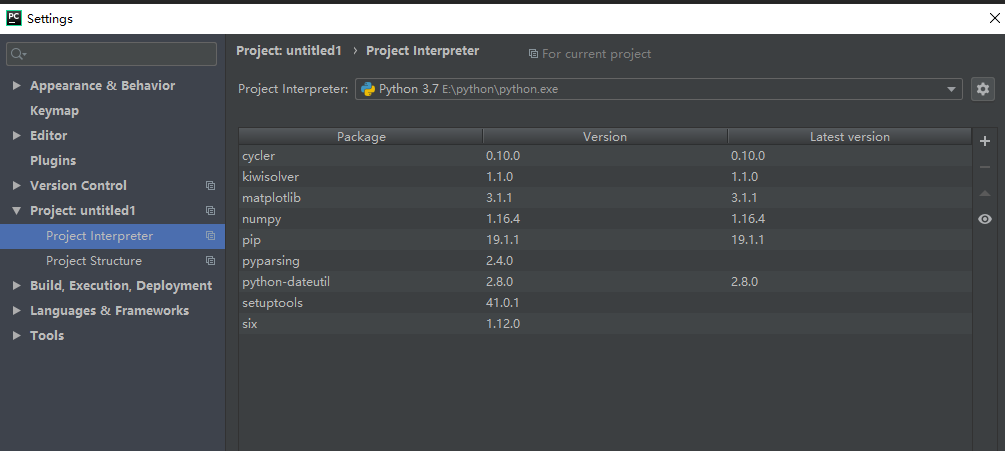This screenshot has width=1005, height=451.
Task: Click the Version column header
Action: [x=605, y=136]
